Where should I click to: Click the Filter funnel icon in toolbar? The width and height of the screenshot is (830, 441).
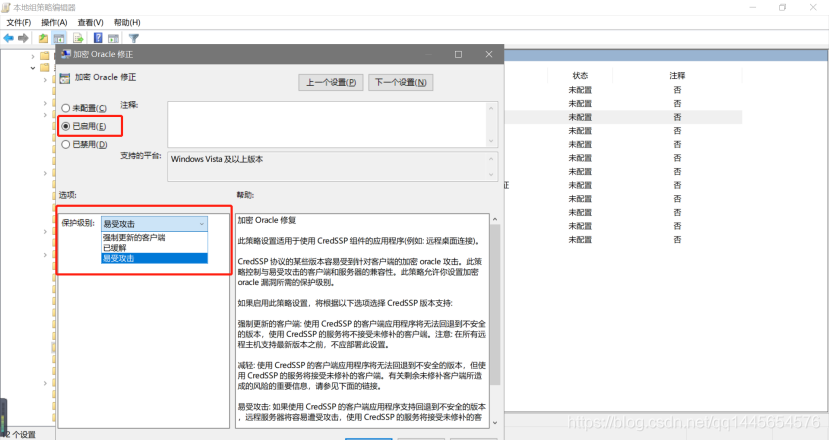point(134,38)
